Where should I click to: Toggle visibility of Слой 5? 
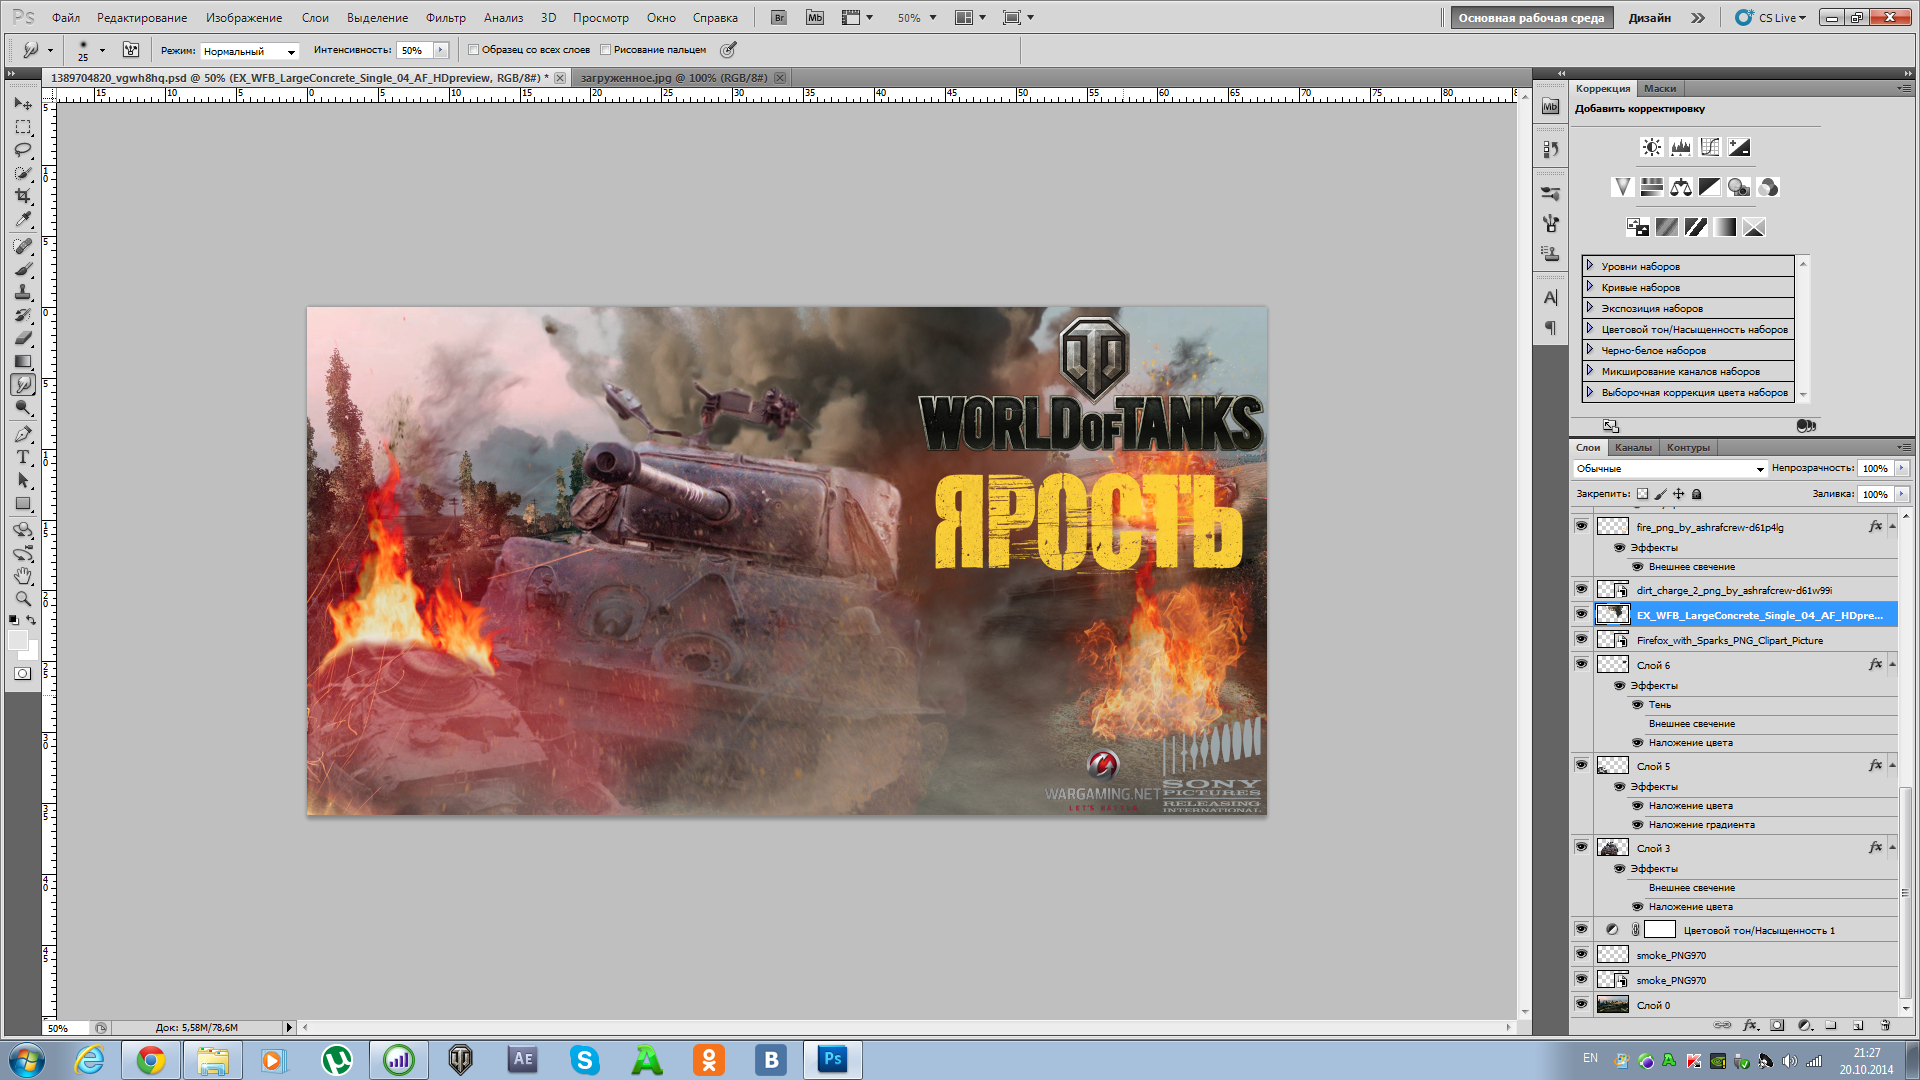click(1581, 765)
